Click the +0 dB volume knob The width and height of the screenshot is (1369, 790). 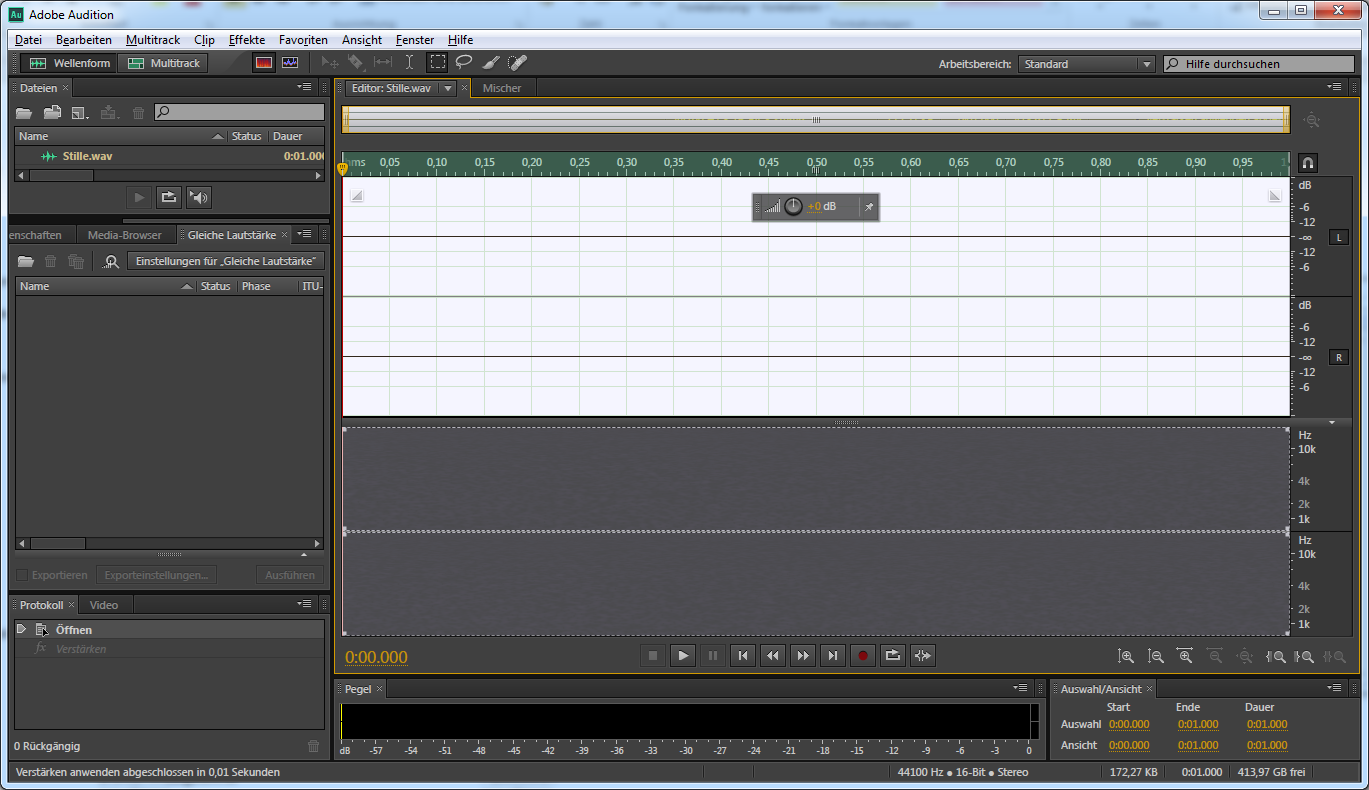click(x=793, y=207)
